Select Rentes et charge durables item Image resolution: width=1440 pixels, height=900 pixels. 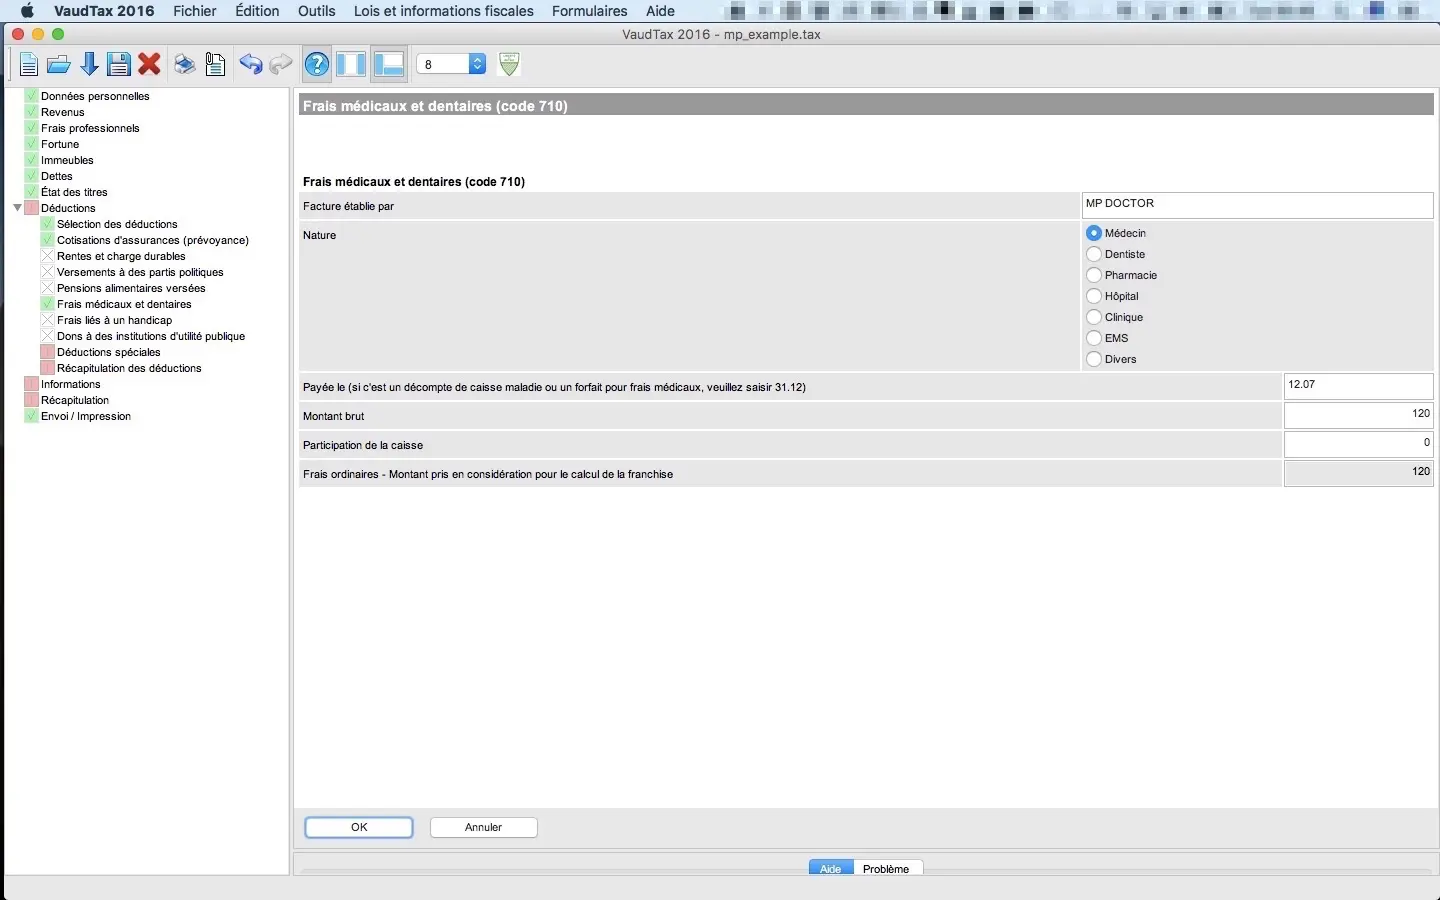coord(121,256)
